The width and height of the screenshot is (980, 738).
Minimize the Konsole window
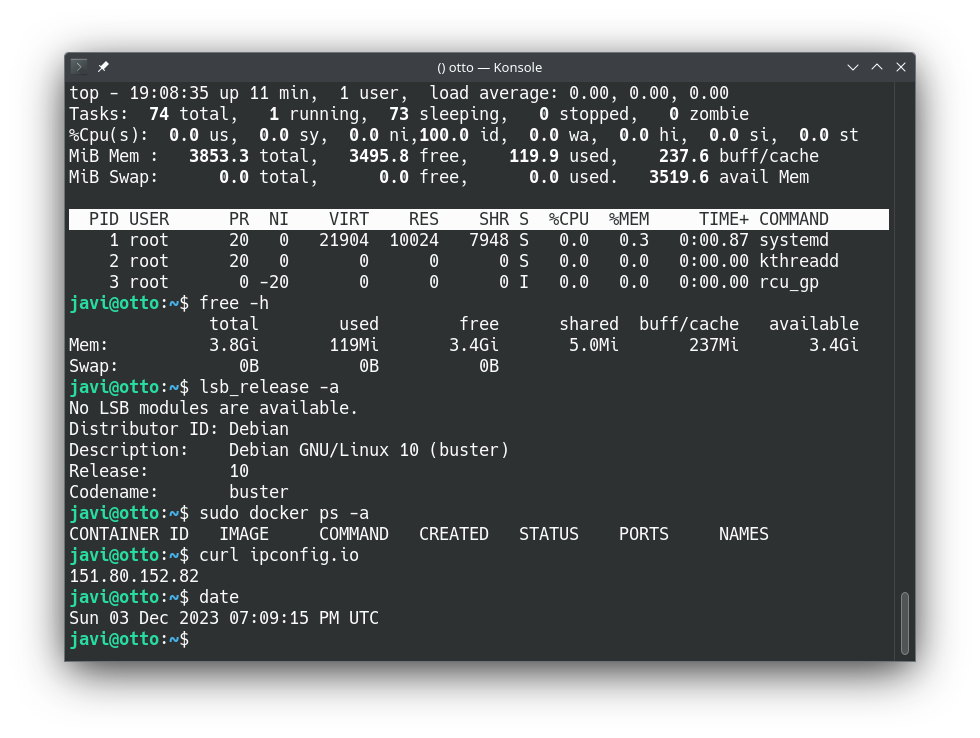(x=853, y=67)
